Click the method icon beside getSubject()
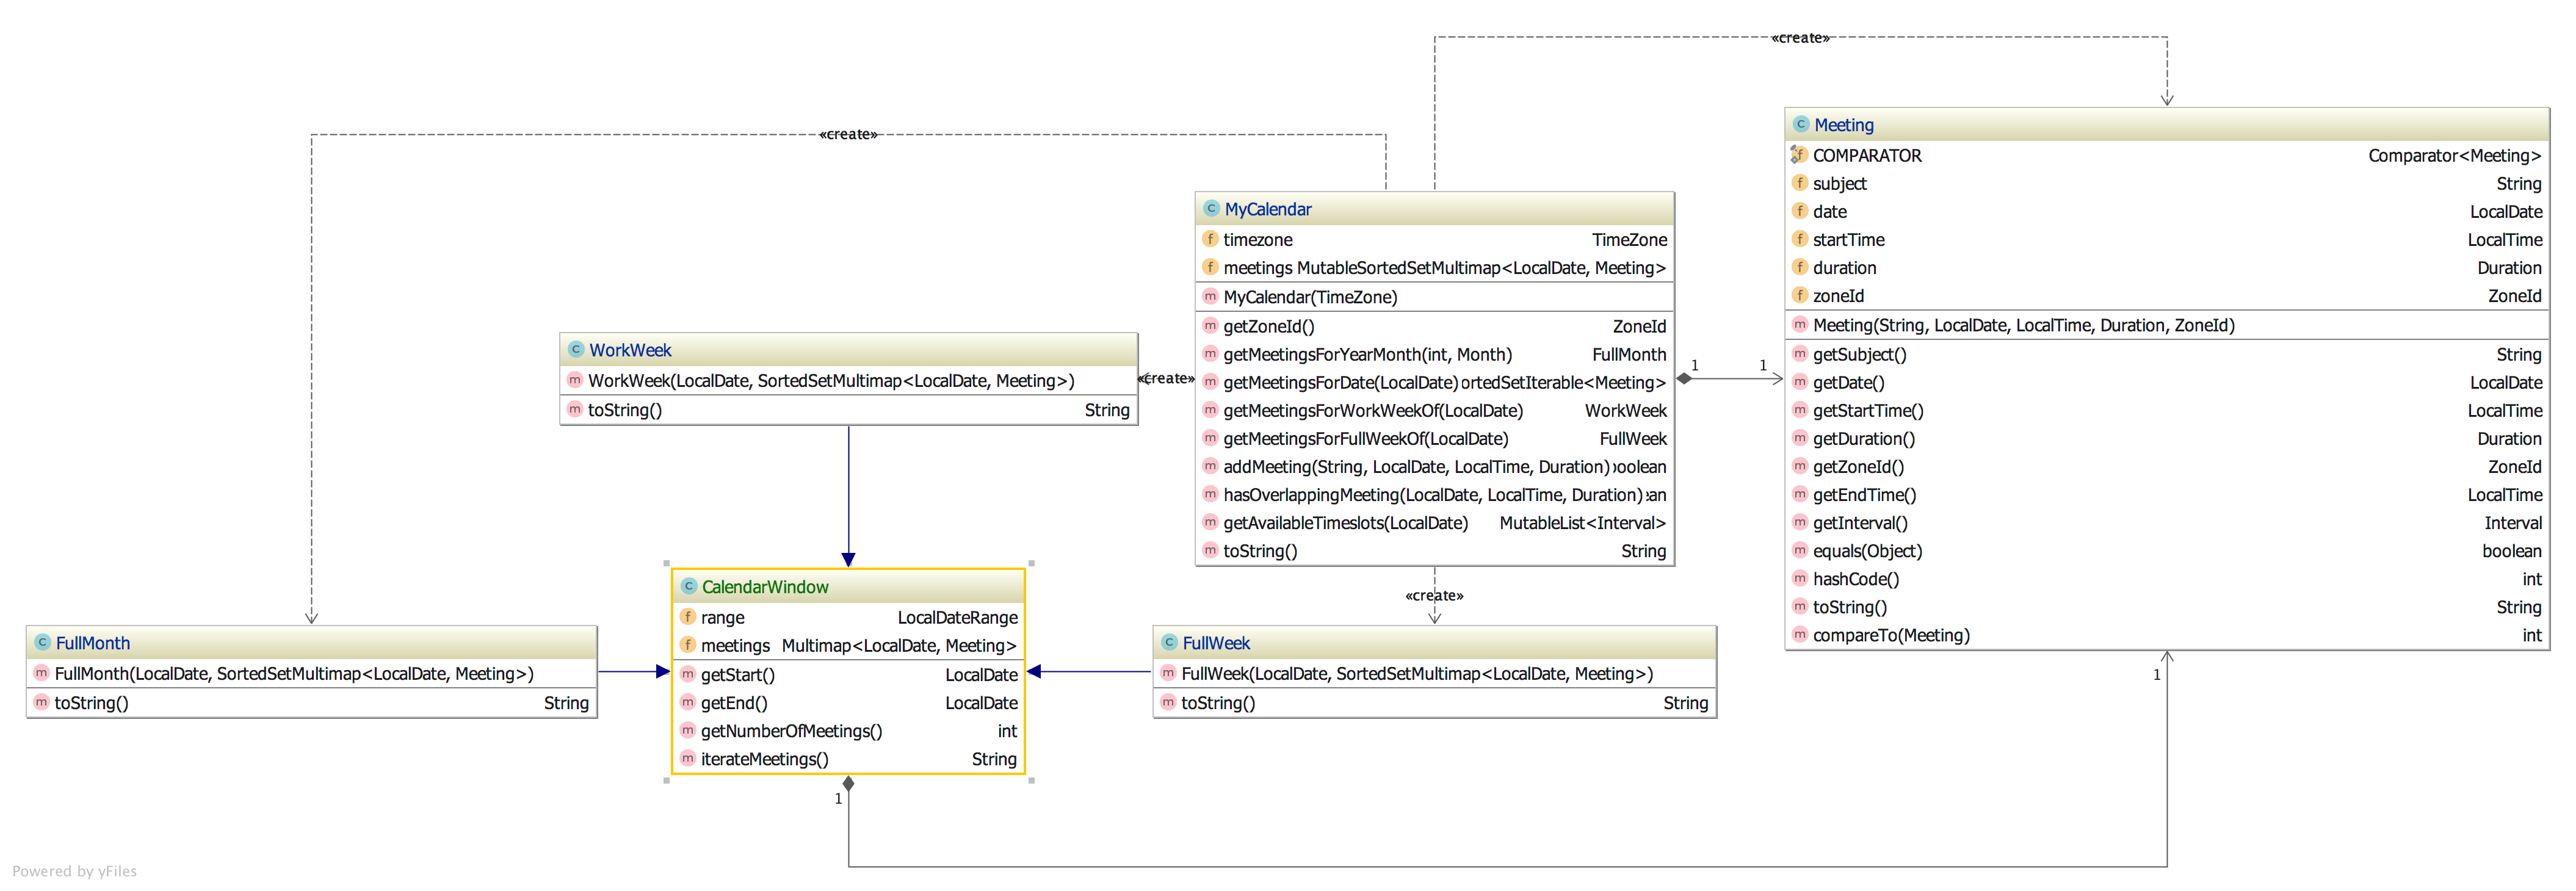Screen dimensions: 2576x891 click(x=1799, y=354)
